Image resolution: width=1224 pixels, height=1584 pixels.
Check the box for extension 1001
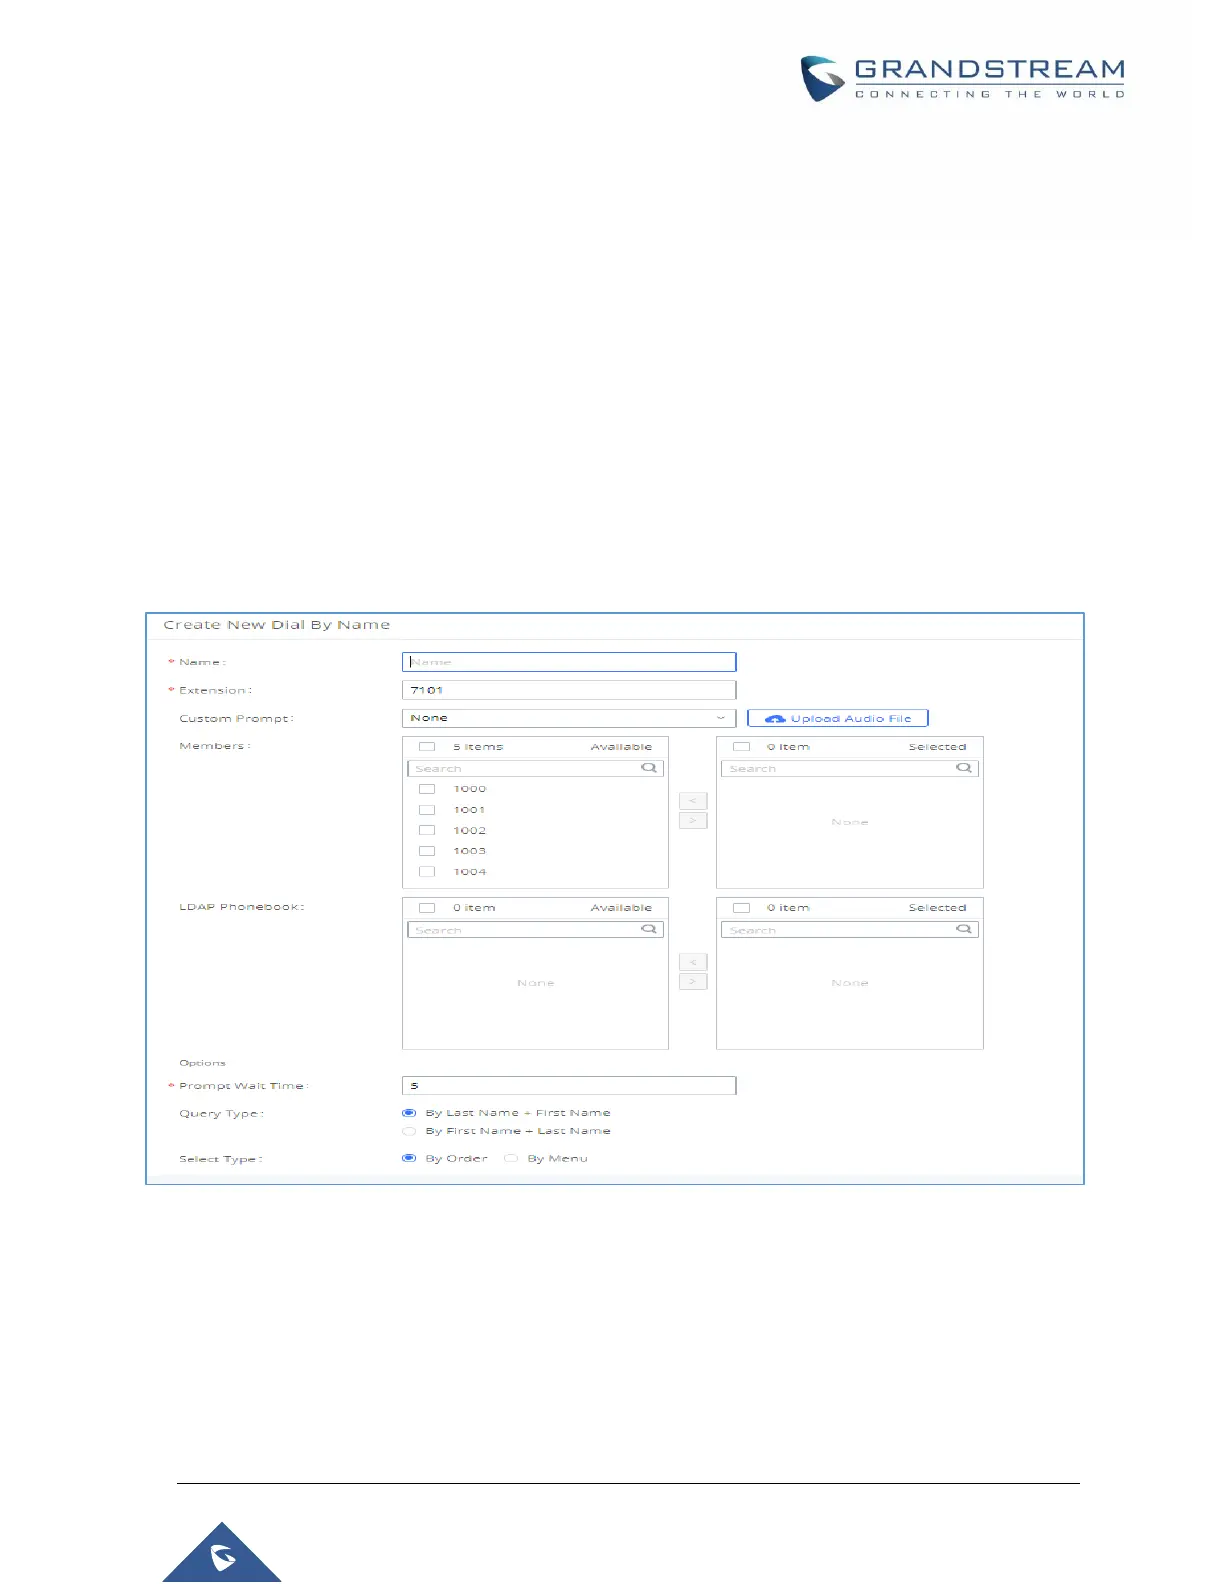click(x=427, y=810)
